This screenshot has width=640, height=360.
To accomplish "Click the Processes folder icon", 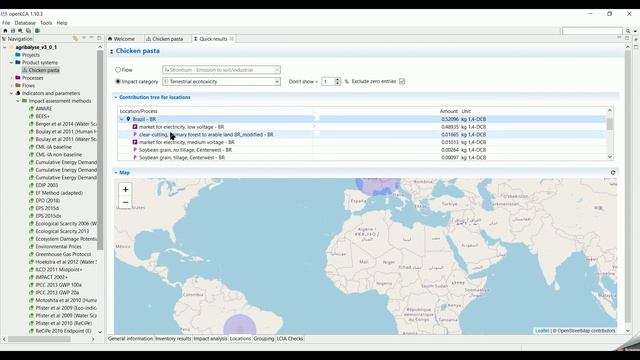I will 18,78.
